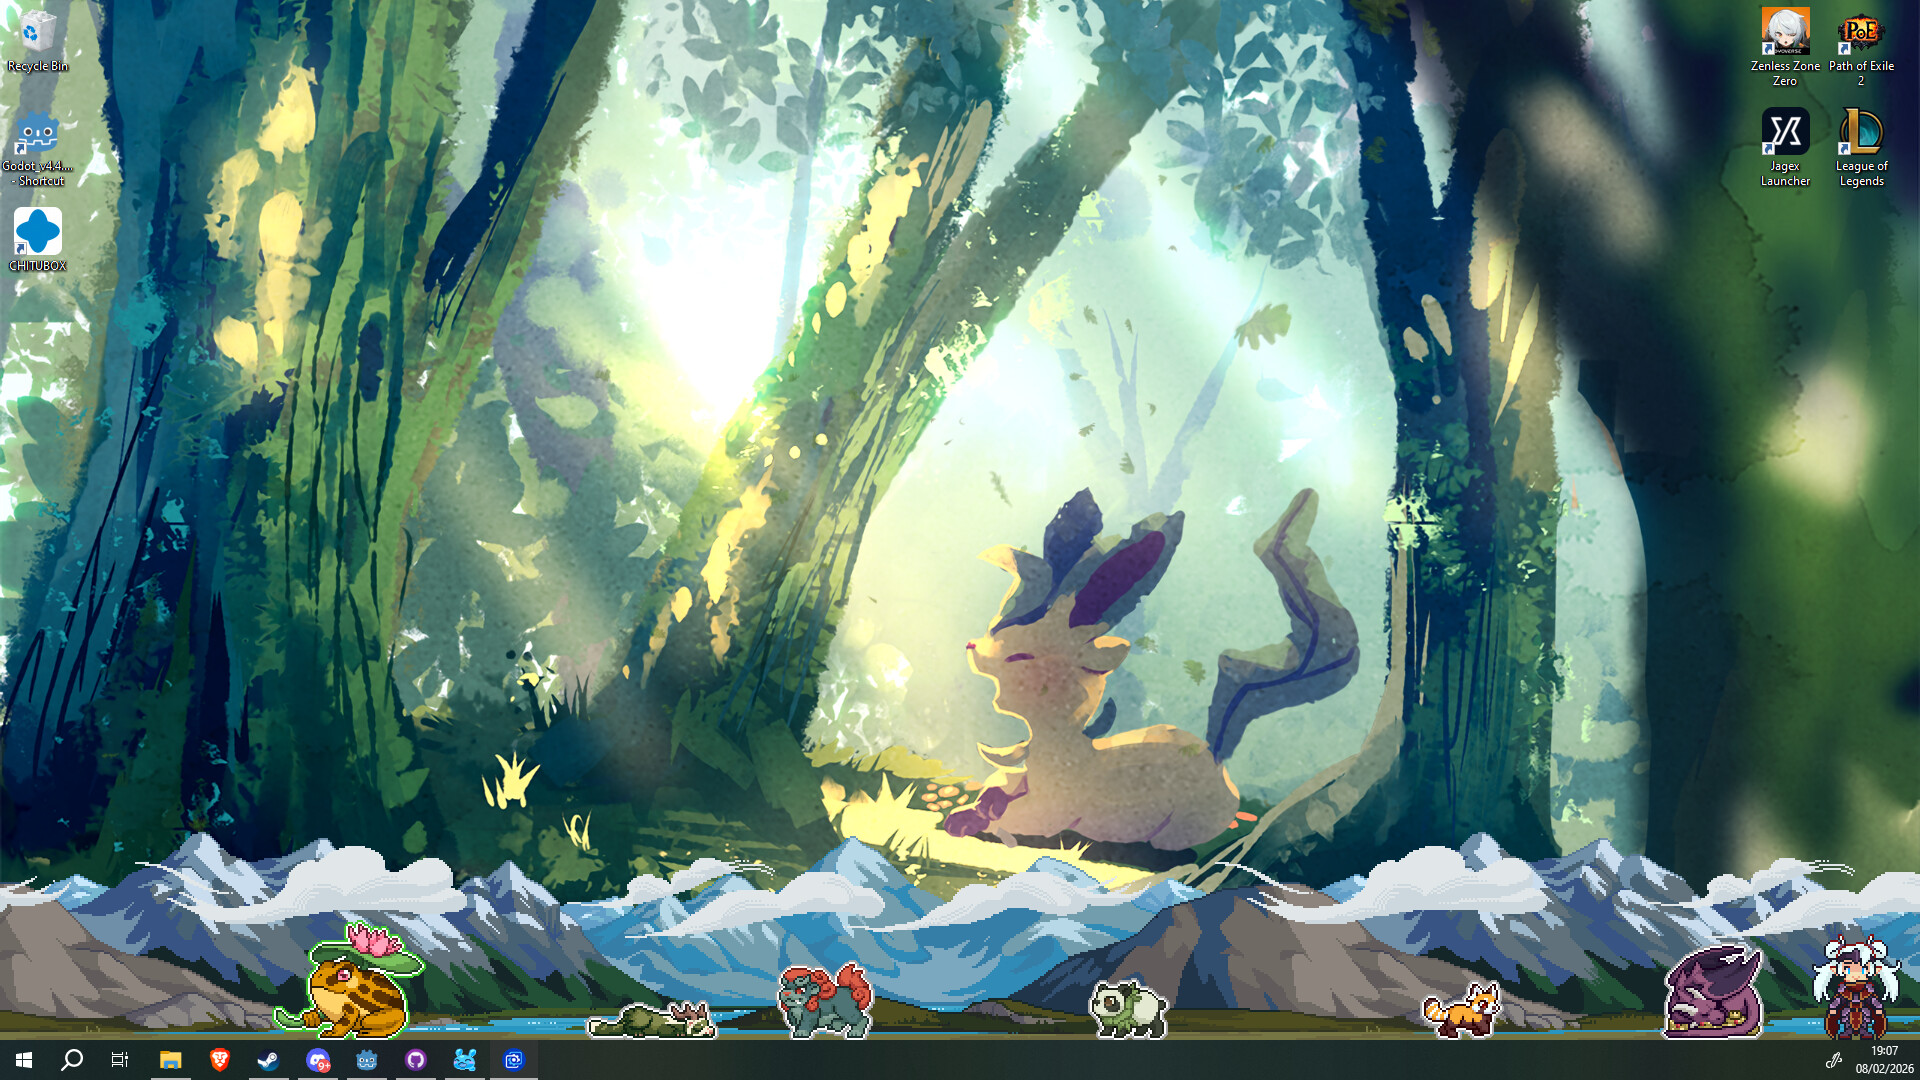This screenshot has width=1920, height=1080.
Task: Open Task View
Action: pyautogui.click(x=120, y=1060)
